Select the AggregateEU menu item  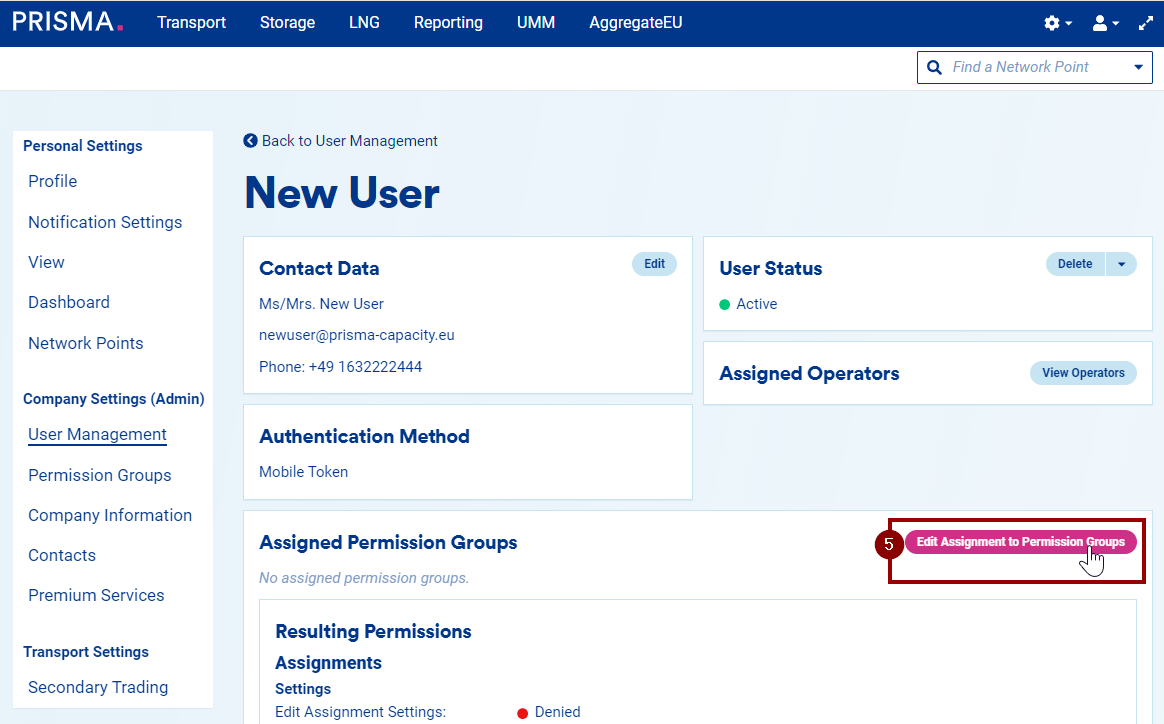635,22
